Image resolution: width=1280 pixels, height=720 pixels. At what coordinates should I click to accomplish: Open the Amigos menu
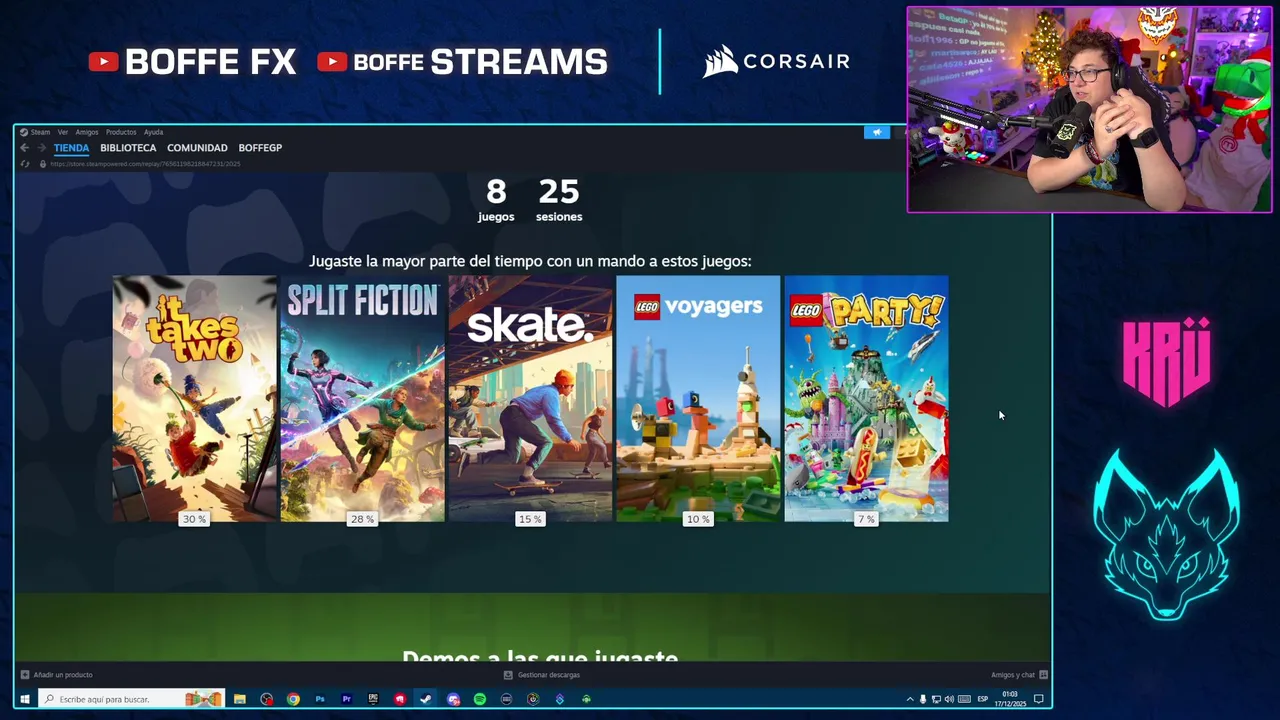[x=87, y=132]
